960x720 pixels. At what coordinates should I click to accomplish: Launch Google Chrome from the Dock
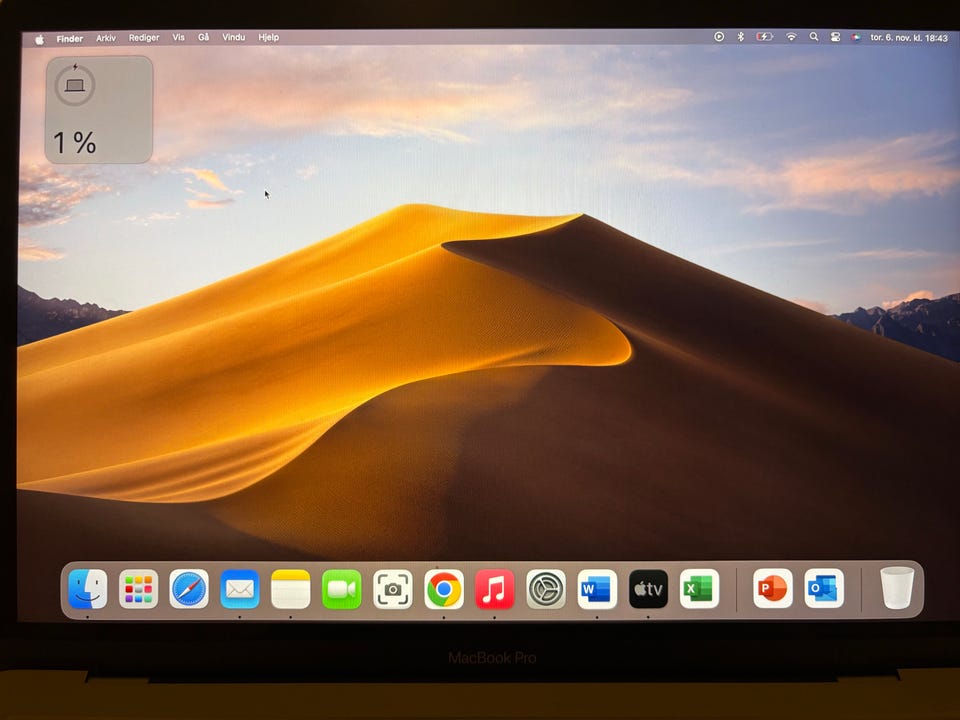[x=444, y=589]
